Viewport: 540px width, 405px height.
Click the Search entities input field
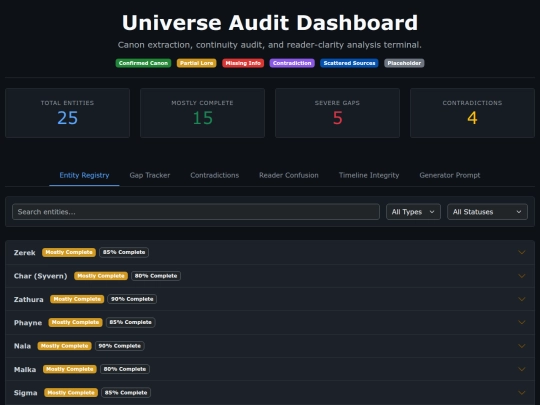pos(196,212)
